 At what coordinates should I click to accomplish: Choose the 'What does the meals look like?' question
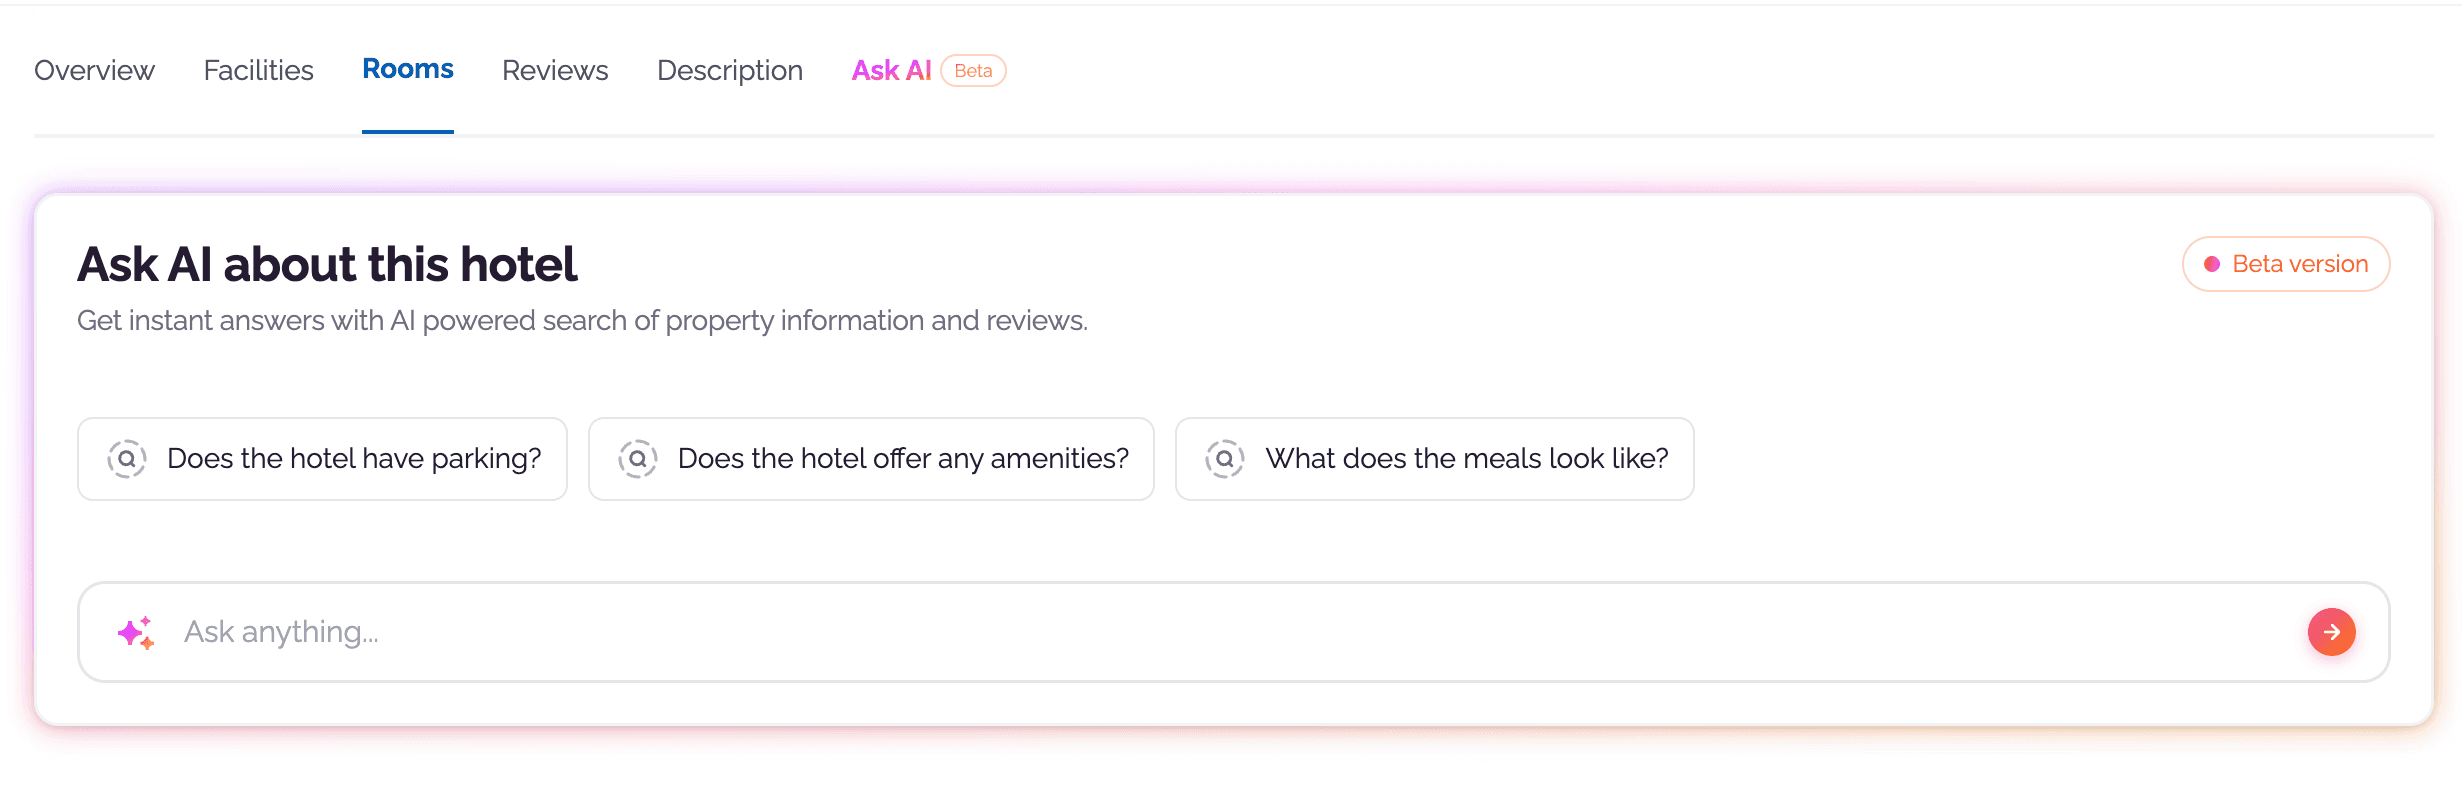(1434, 459)
